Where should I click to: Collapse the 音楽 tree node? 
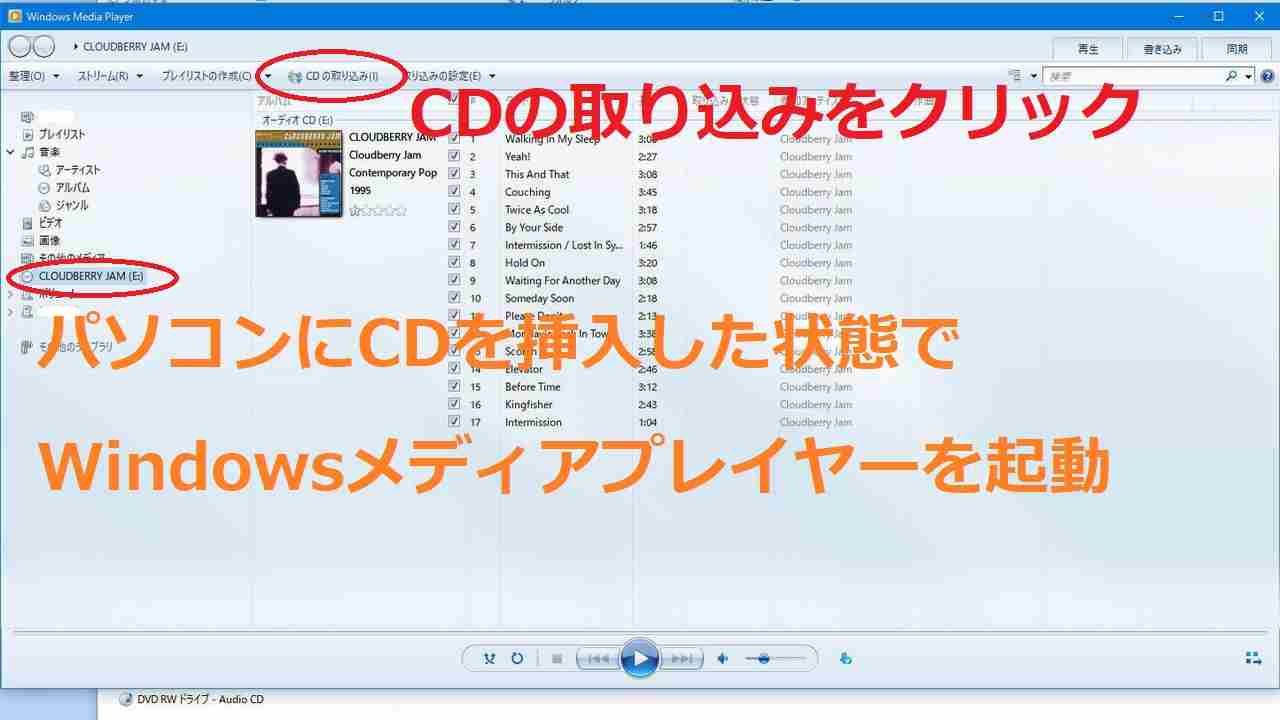(x=10, y=152)
